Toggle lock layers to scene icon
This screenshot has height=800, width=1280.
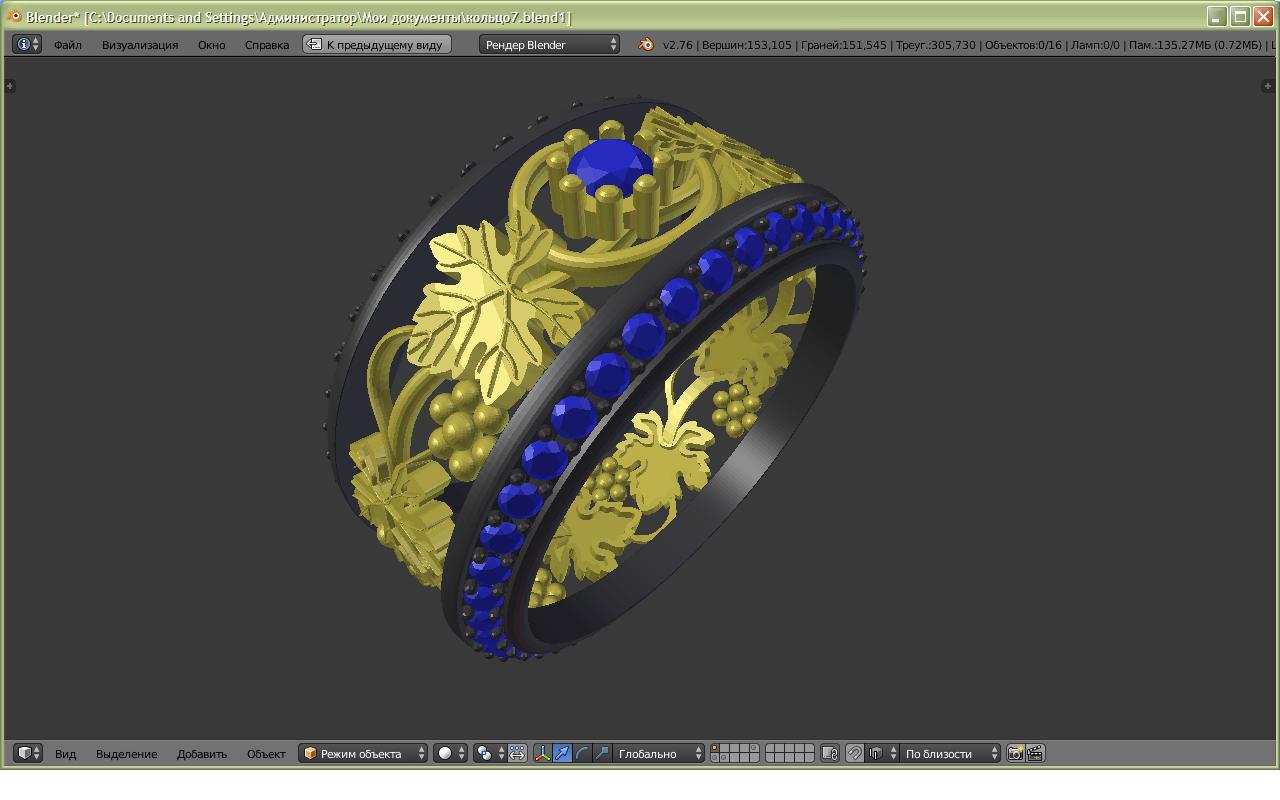830,753
